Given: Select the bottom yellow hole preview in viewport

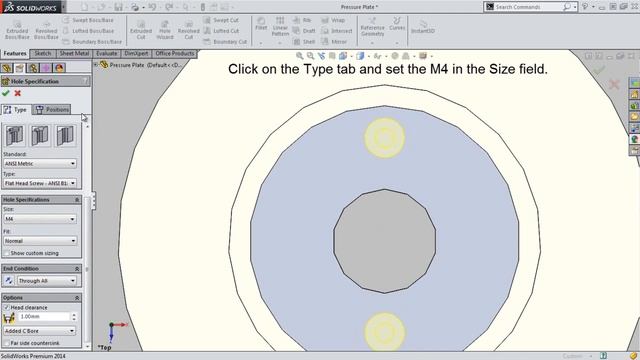Looking at the screenshot, I should [384, 332].
